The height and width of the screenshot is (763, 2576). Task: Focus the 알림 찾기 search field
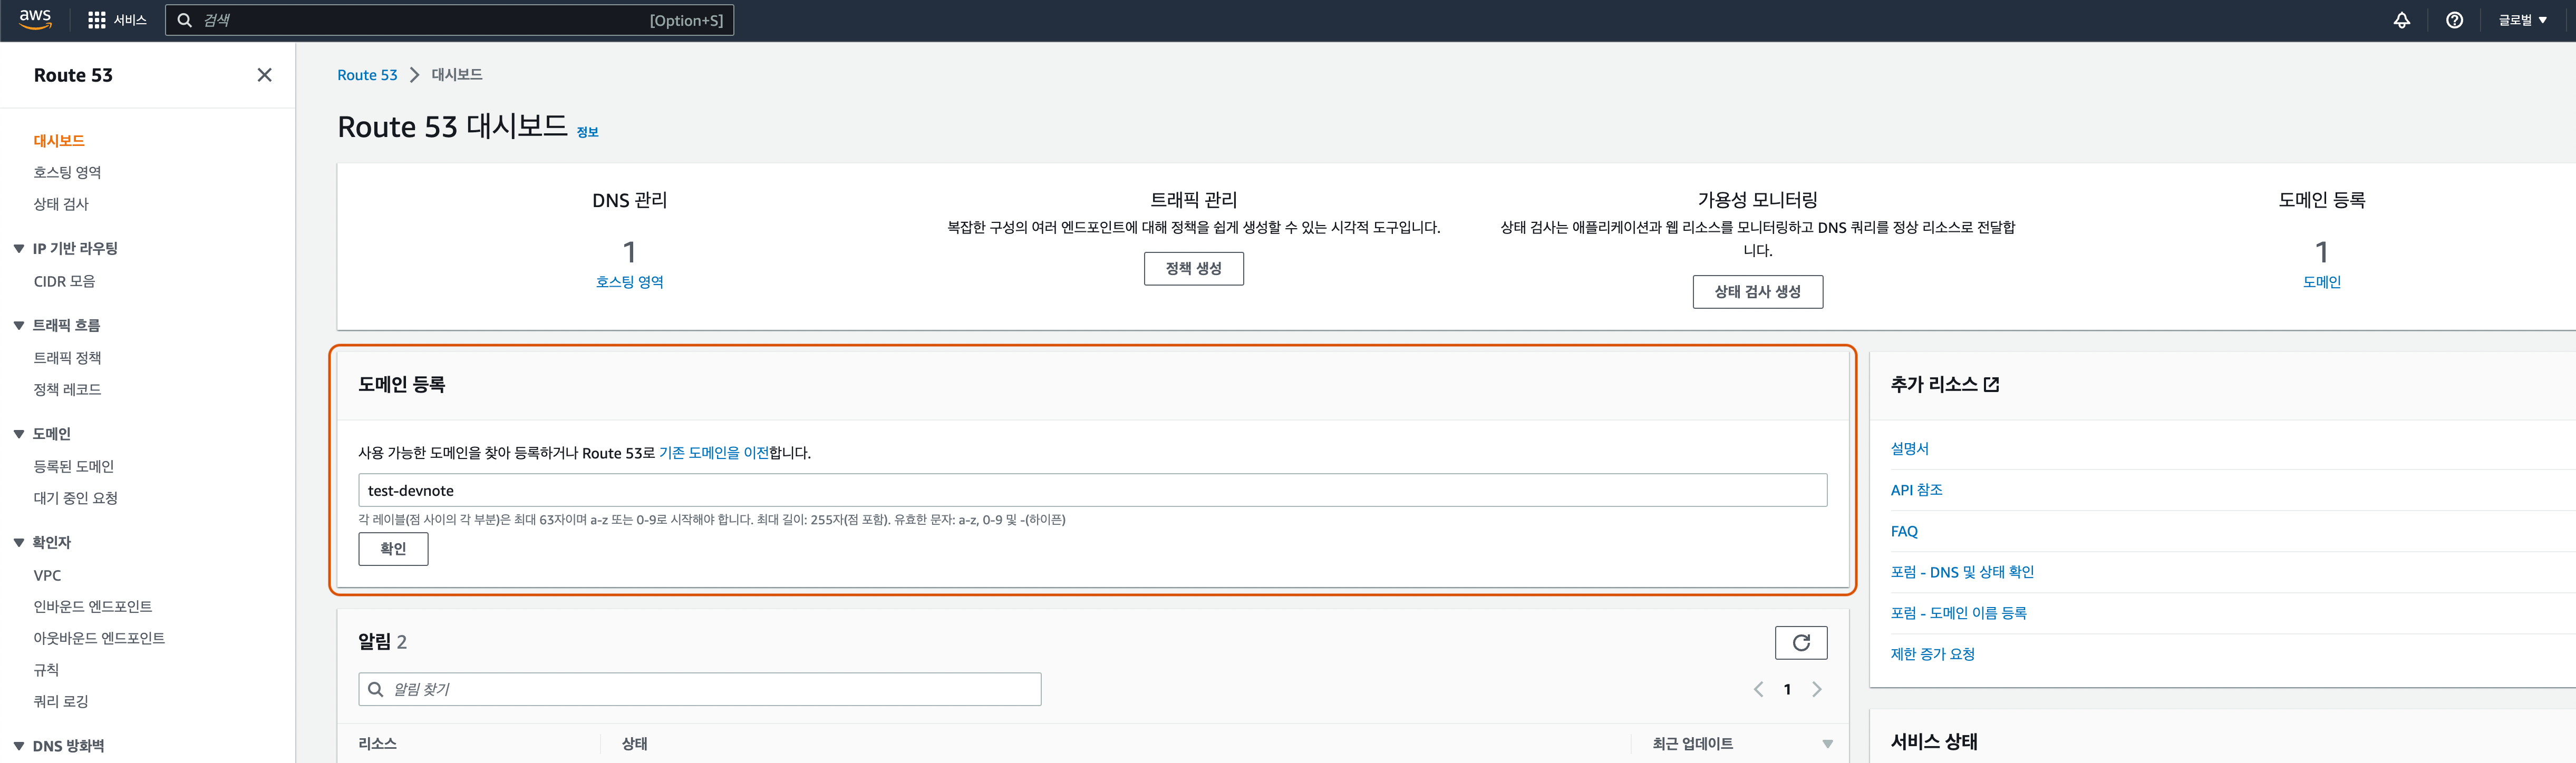700,689
